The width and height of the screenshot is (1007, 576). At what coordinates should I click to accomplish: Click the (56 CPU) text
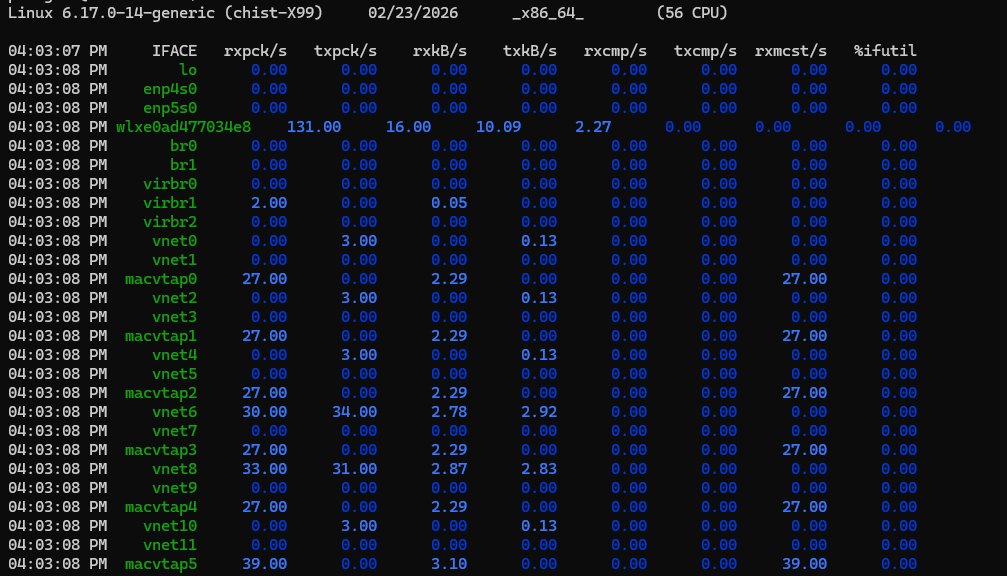(692, 13)
